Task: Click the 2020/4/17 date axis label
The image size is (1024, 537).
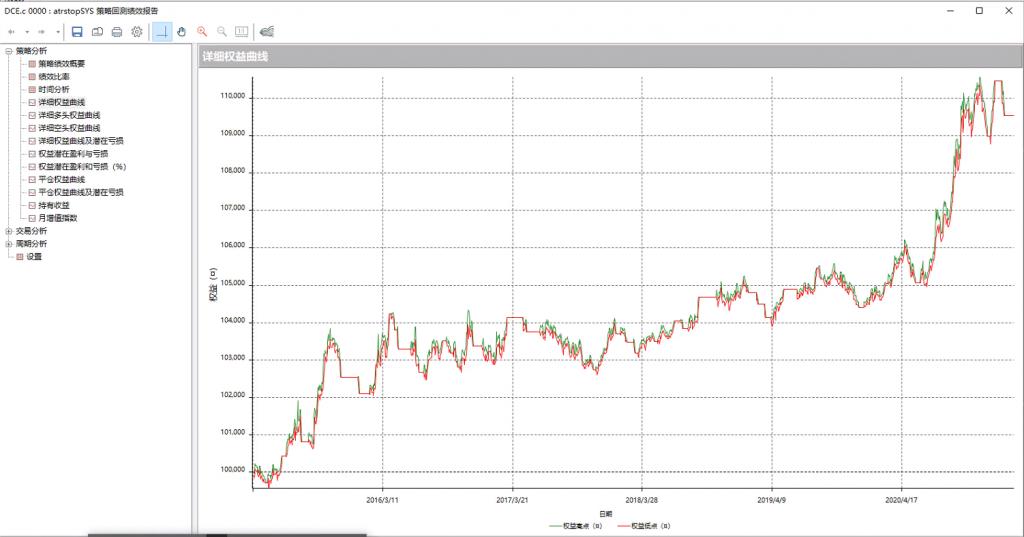Action: [901, 500]
